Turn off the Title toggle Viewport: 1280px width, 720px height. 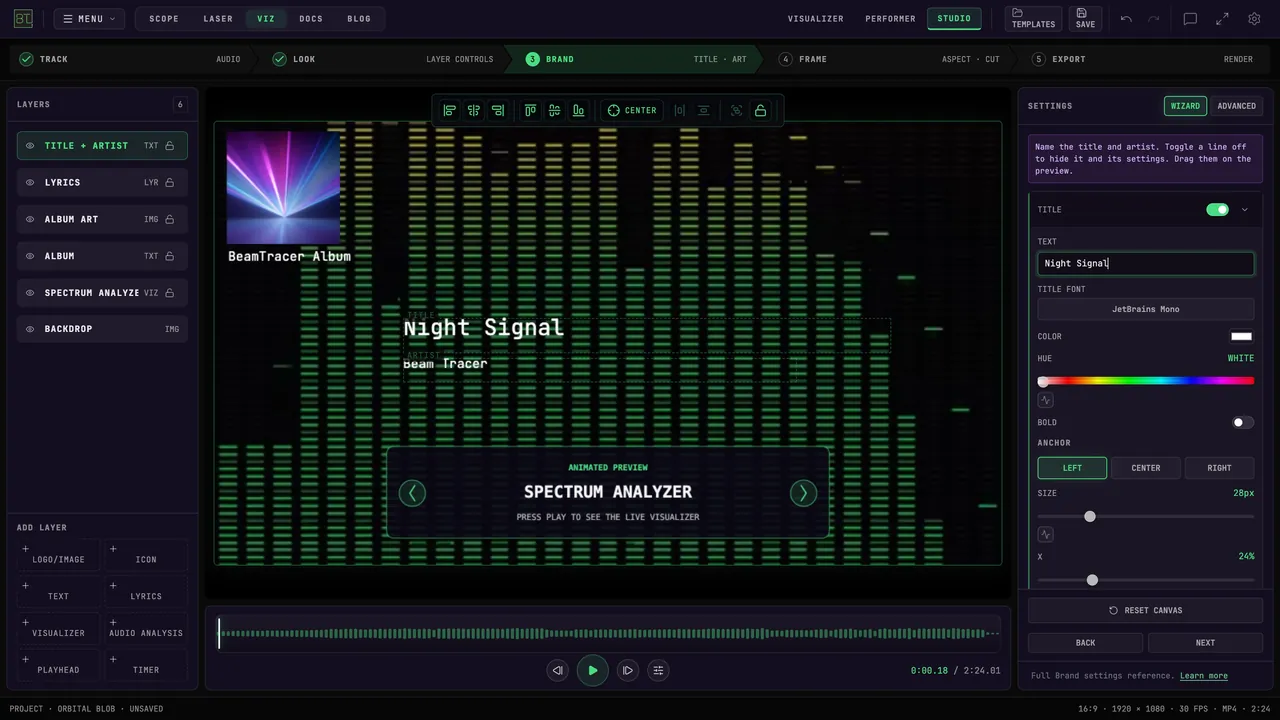coord(1217,210)
